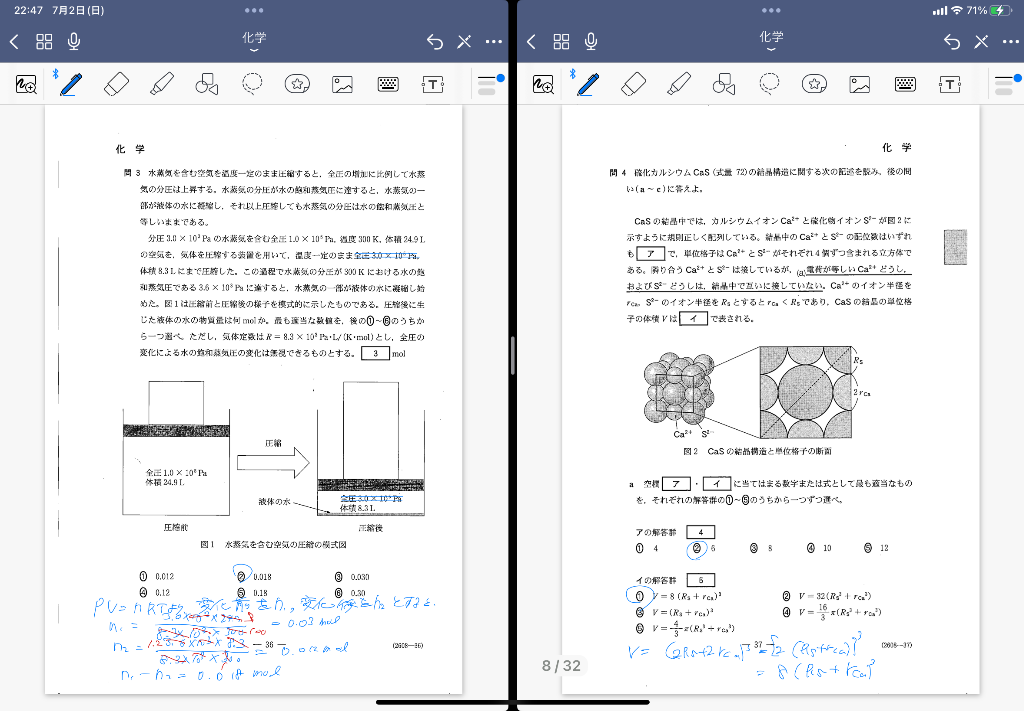Open the Shapes tool in left pane
Viewport: 1024px width, 711px height.
tap(207, 84)
